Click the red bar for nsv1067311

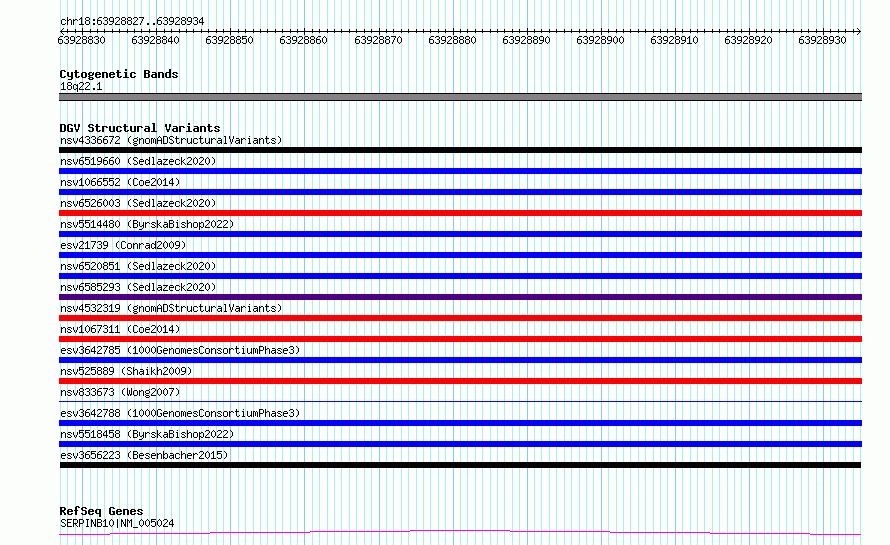(x=460, y=339)
